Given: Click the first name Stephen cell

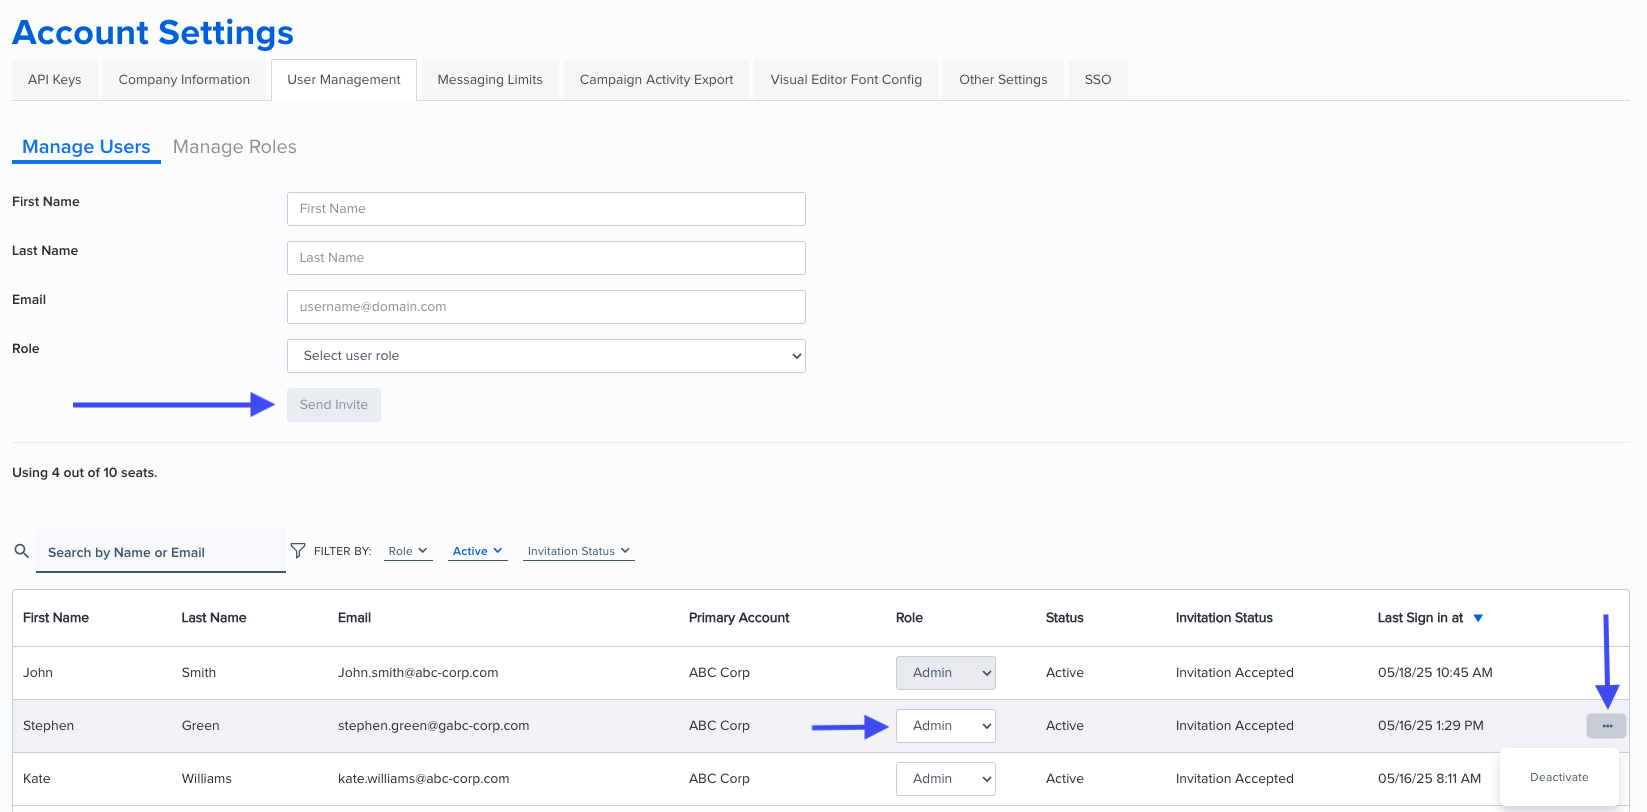Looking at the screenshot, I should click(x=48, y=726).
